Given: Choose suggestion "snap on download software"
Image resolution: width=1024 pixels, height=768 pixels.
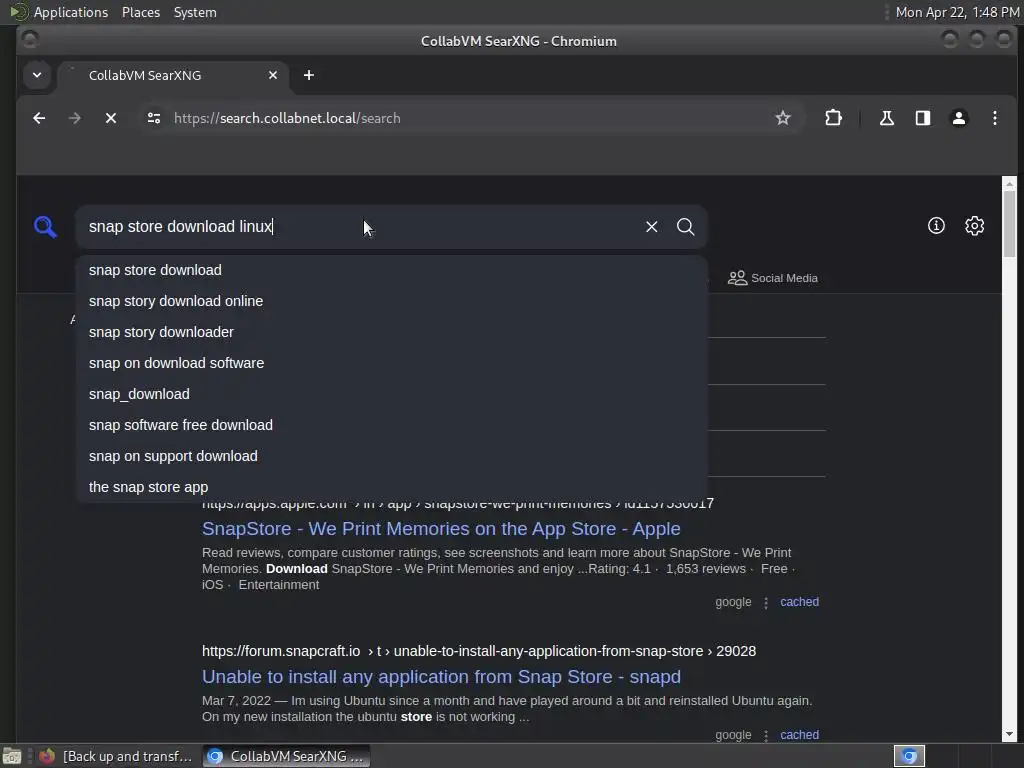Looking at the screenshot, I should click(392, 363).
